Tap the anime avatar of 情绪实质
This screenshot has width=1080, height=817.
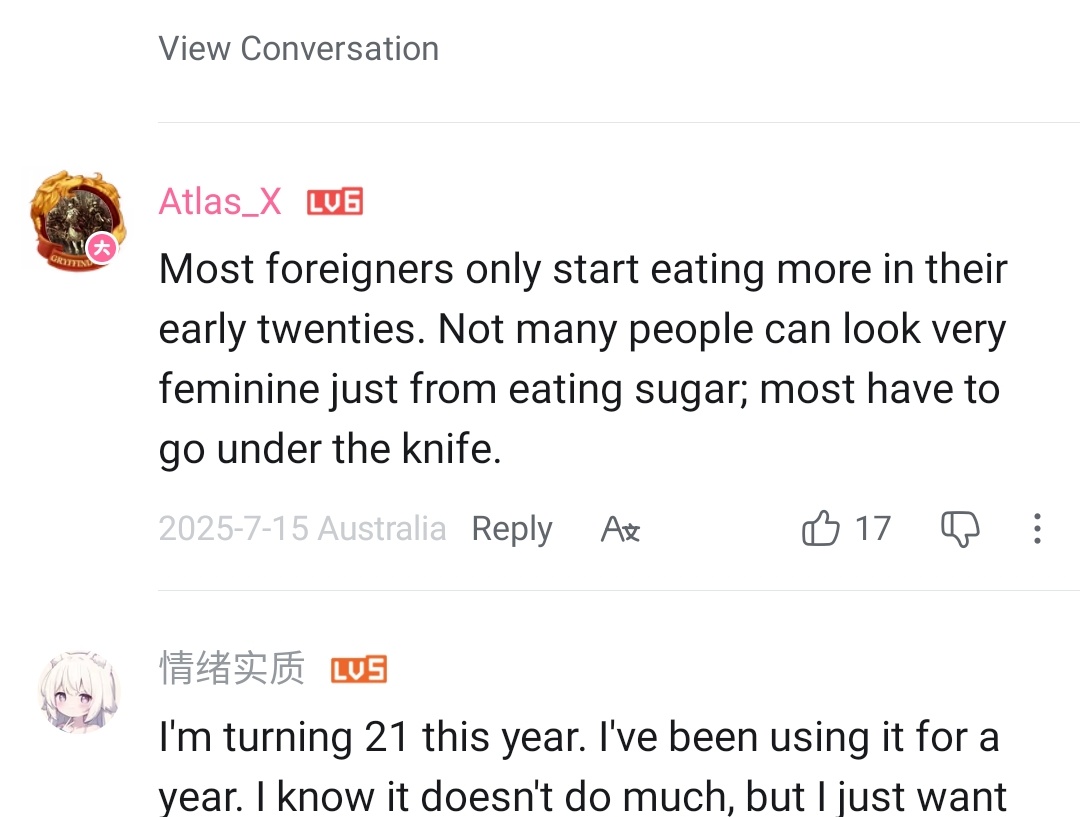point(78,692)
